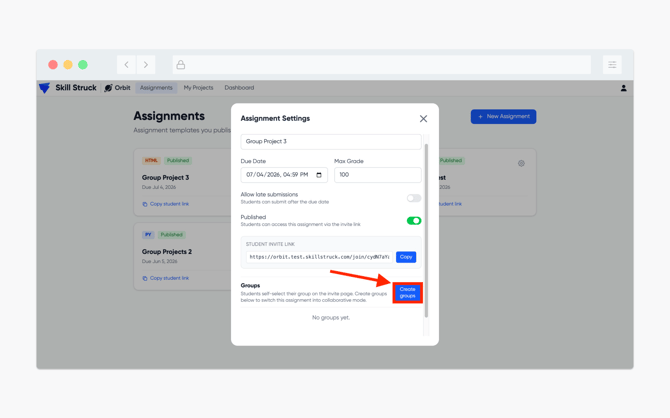
Task: Click the Published badge on Group Project 3
Action: coord(178,161)
